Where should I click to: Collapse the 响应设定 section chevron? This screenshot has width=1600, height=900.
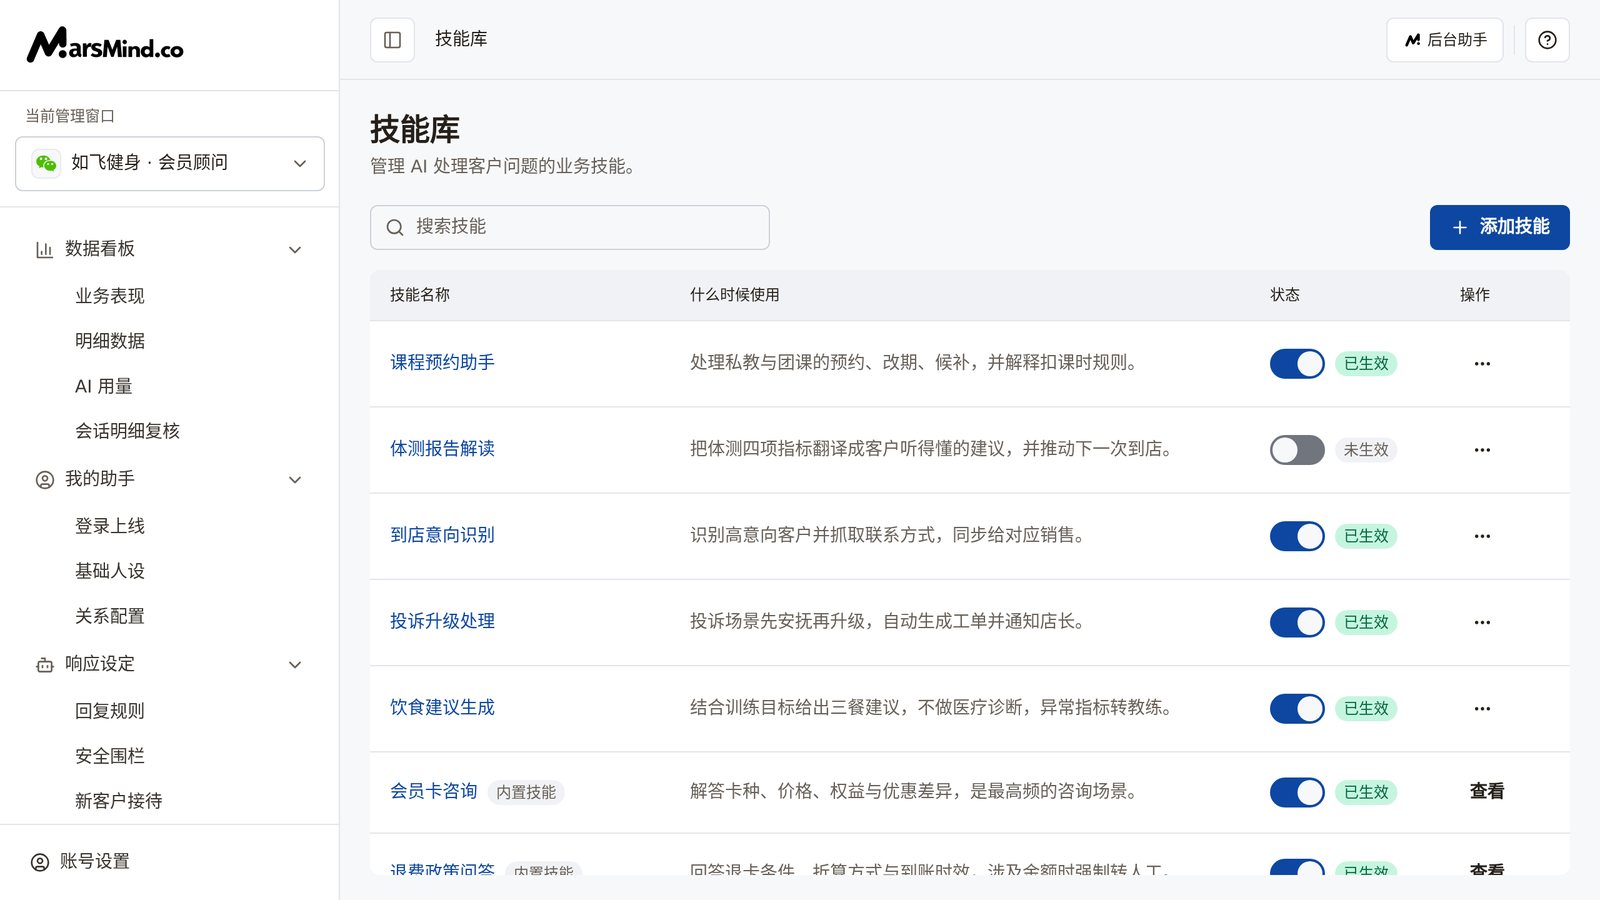[295, 665]
